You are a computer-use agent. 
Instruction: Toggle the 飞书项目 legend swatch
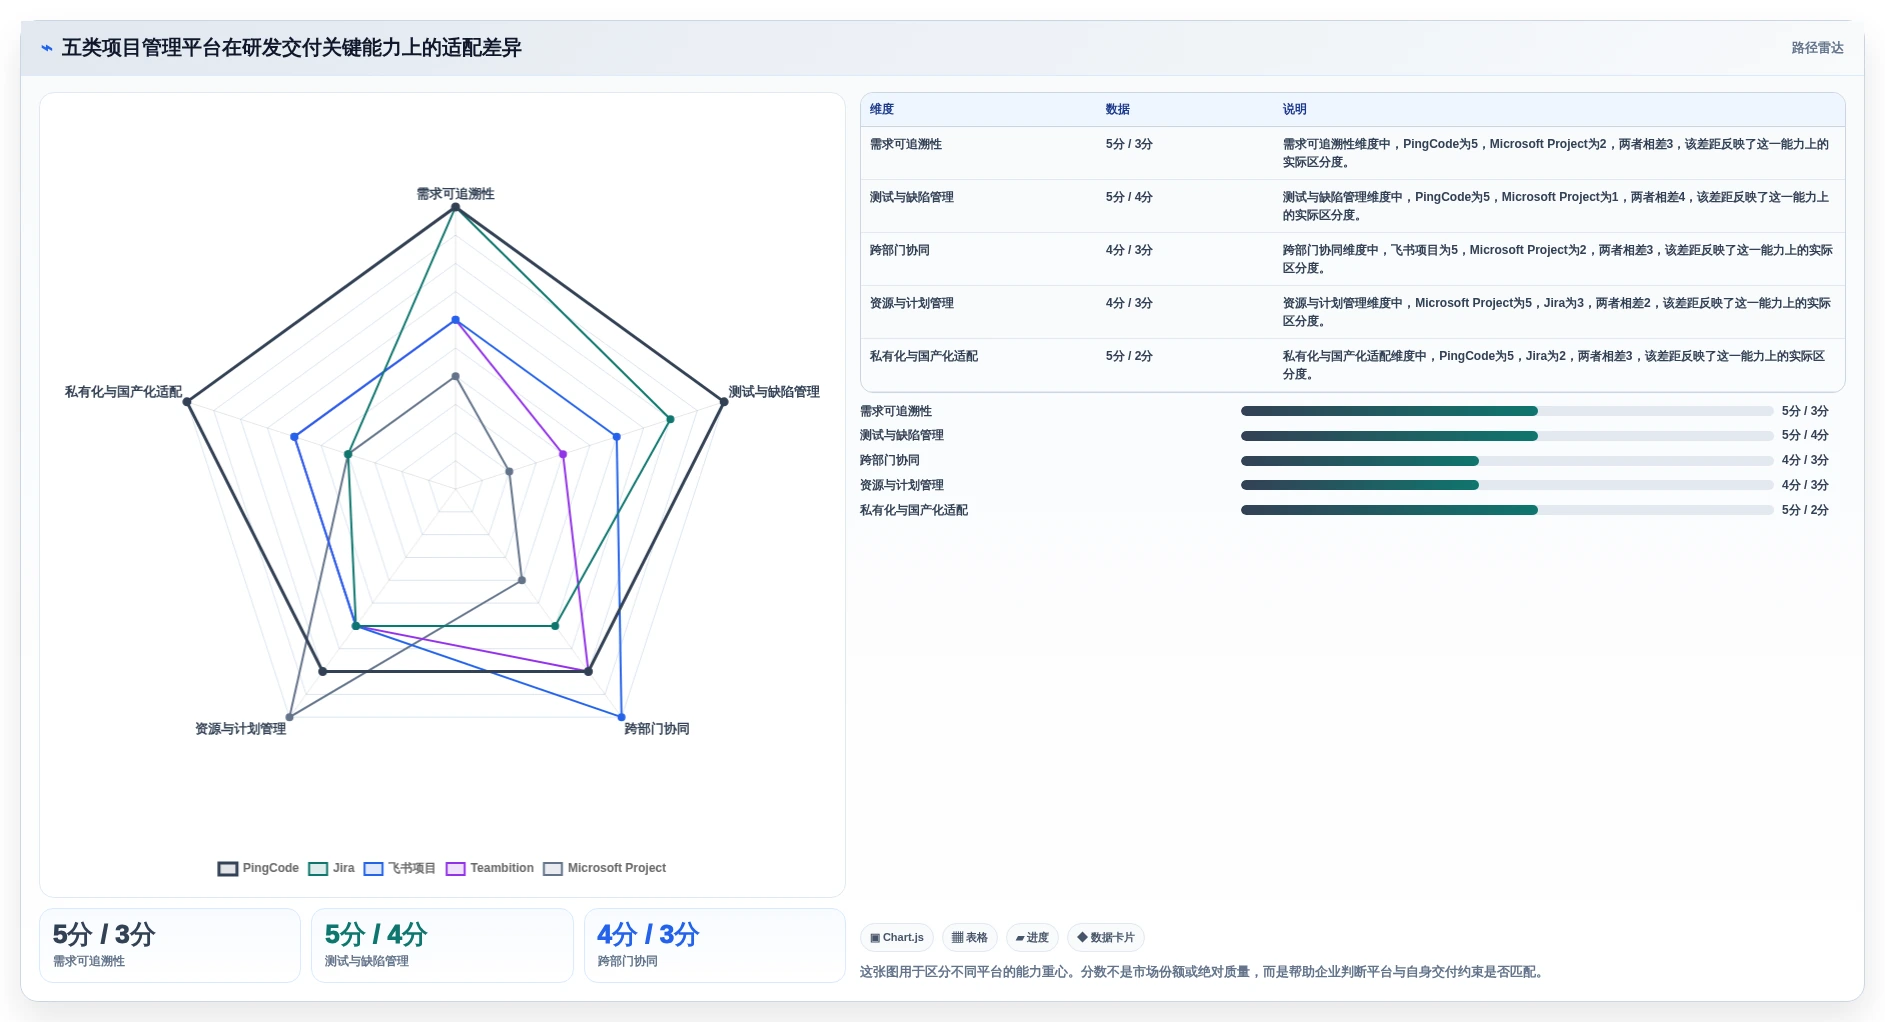[374, 868]
